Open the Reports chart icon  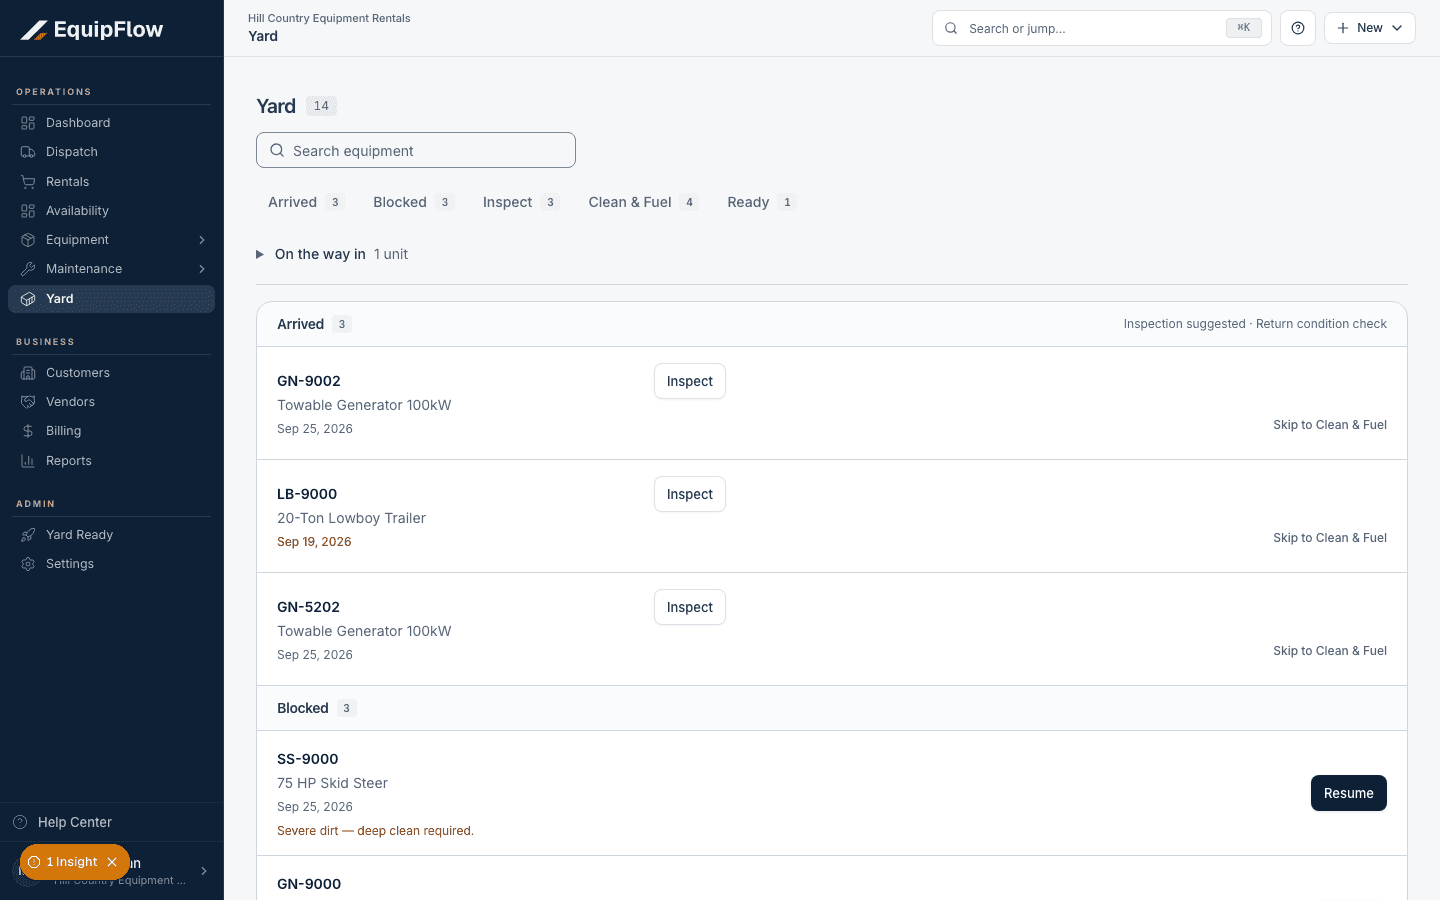[x=28, y=461]
